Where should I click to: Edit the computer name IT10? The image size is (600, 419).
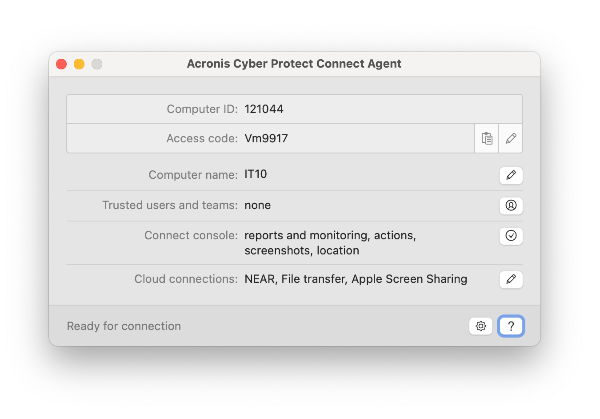pyautogui.click(x=511, y=175)
